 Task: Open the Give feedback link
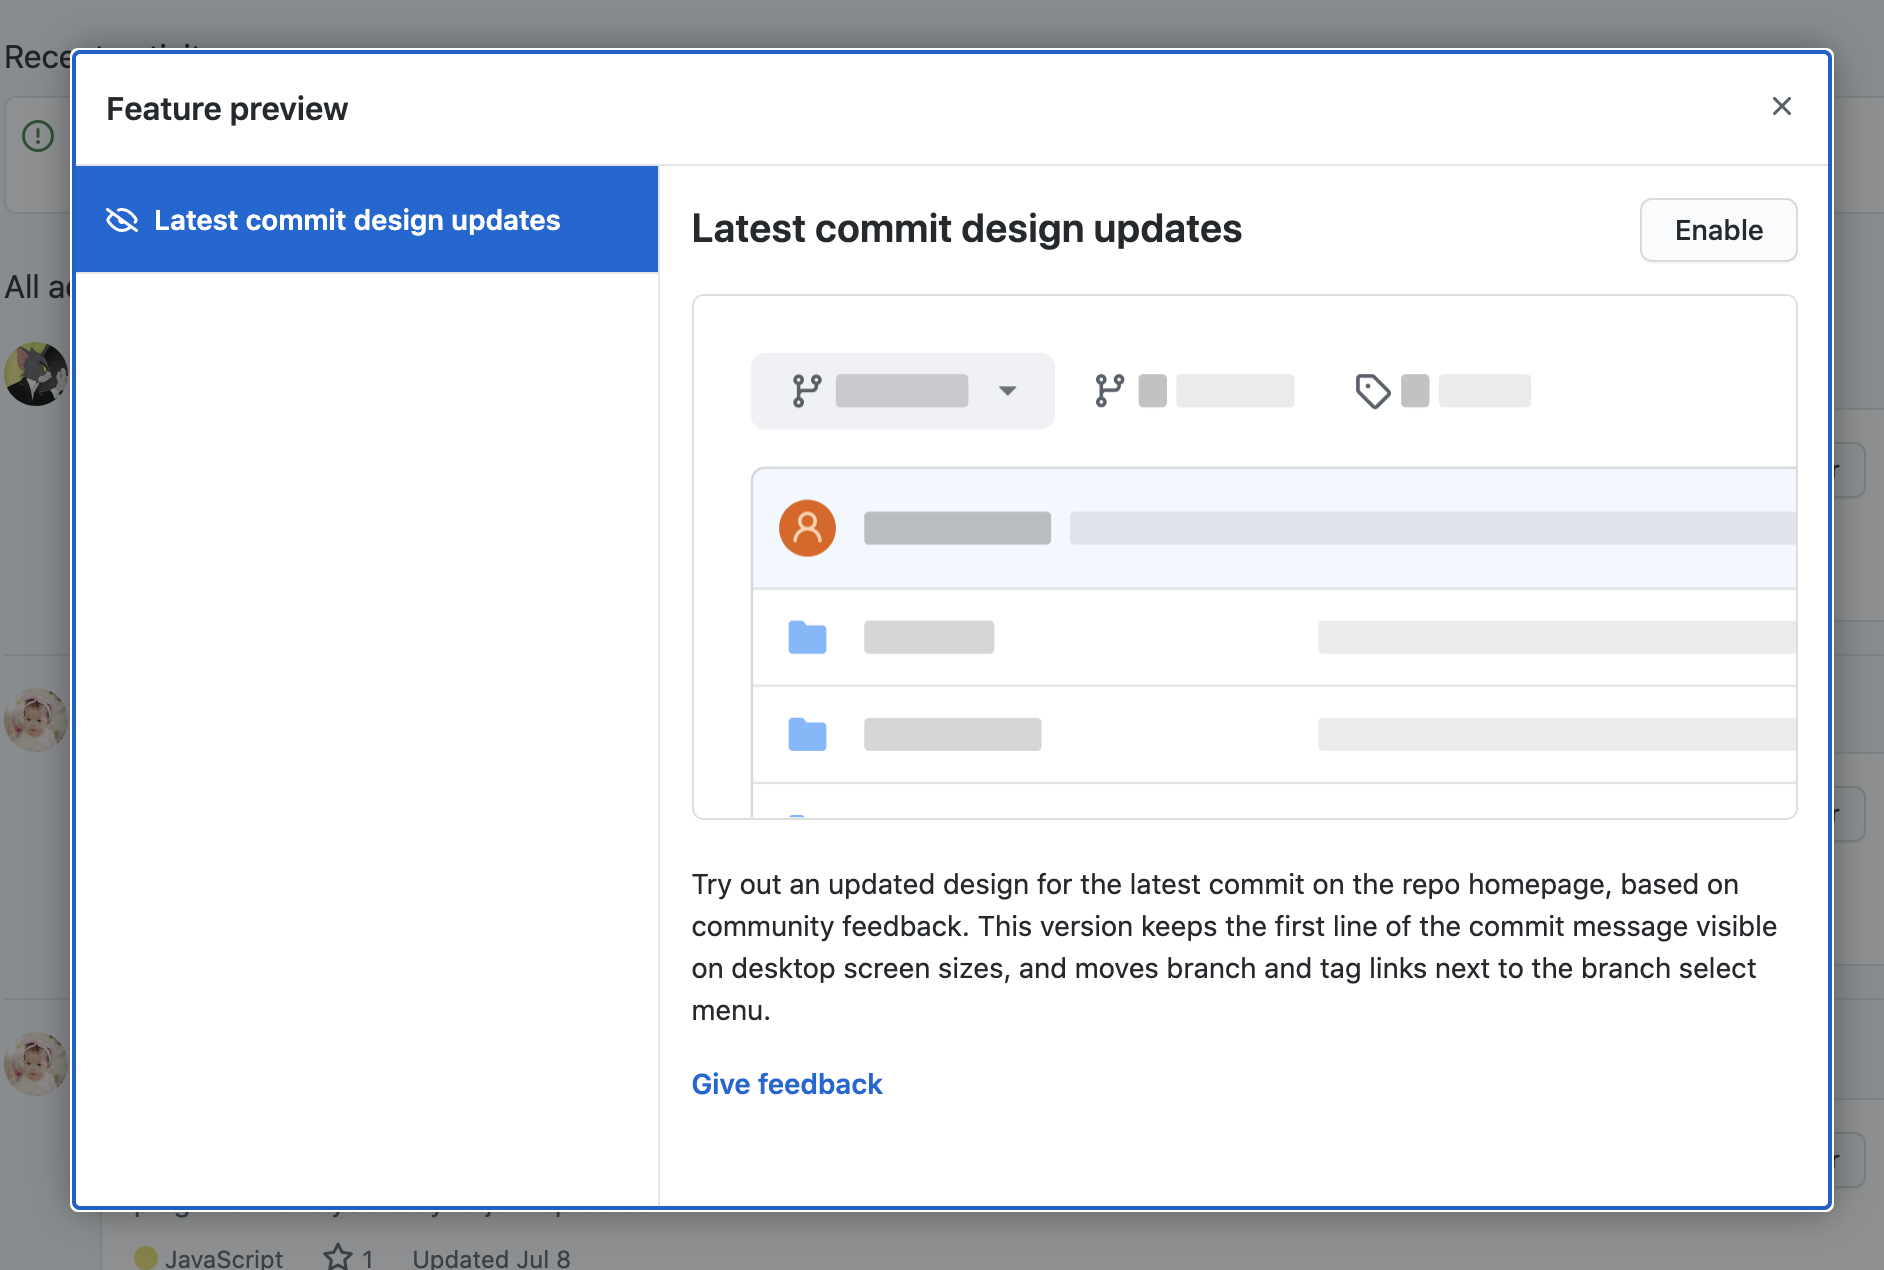786,1084
